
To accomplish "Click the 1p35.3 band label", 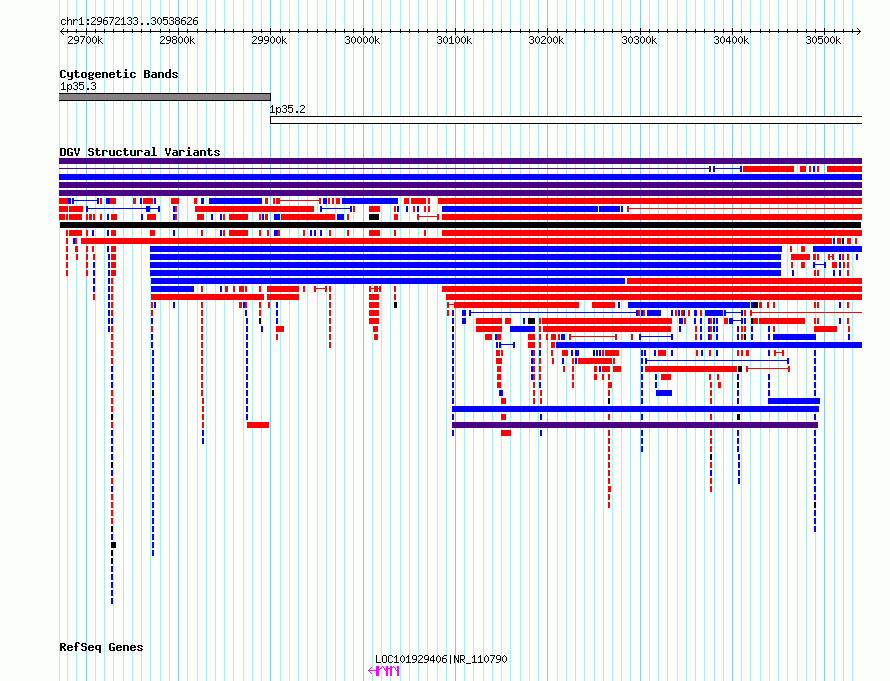I will tap(78, 86).
